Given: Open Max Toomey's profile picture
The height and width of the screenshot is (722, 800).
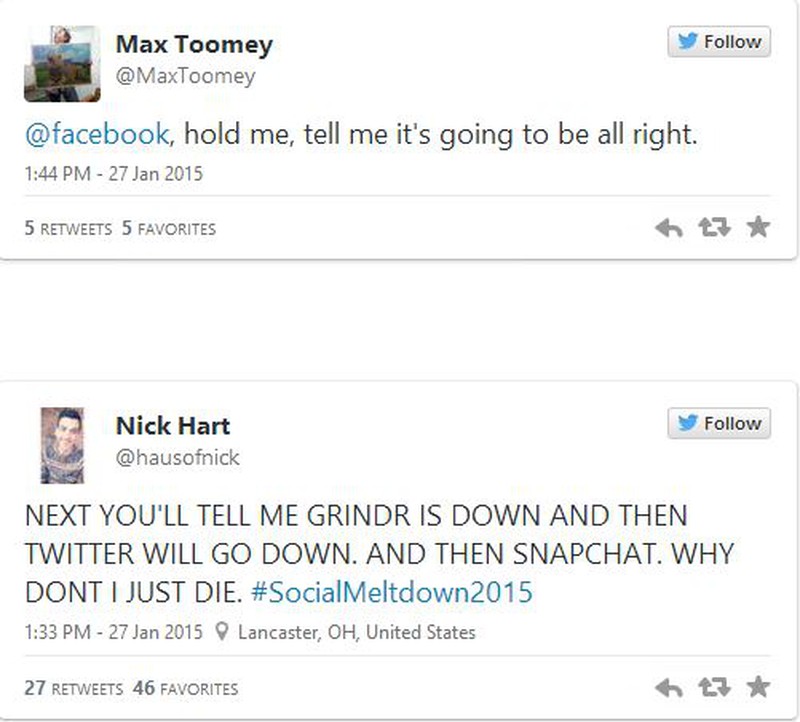Looking at the screenshot, I should (62, 64).
